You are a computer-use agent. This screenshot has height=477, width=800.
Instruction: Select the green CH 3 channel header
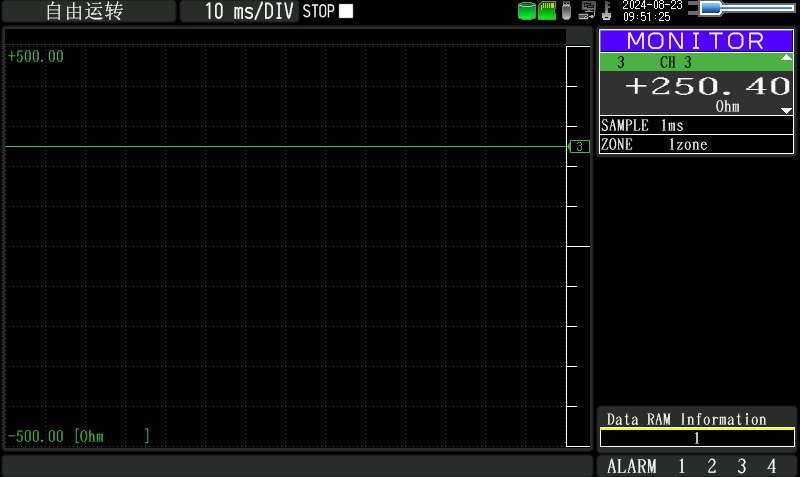click(696, 62)
